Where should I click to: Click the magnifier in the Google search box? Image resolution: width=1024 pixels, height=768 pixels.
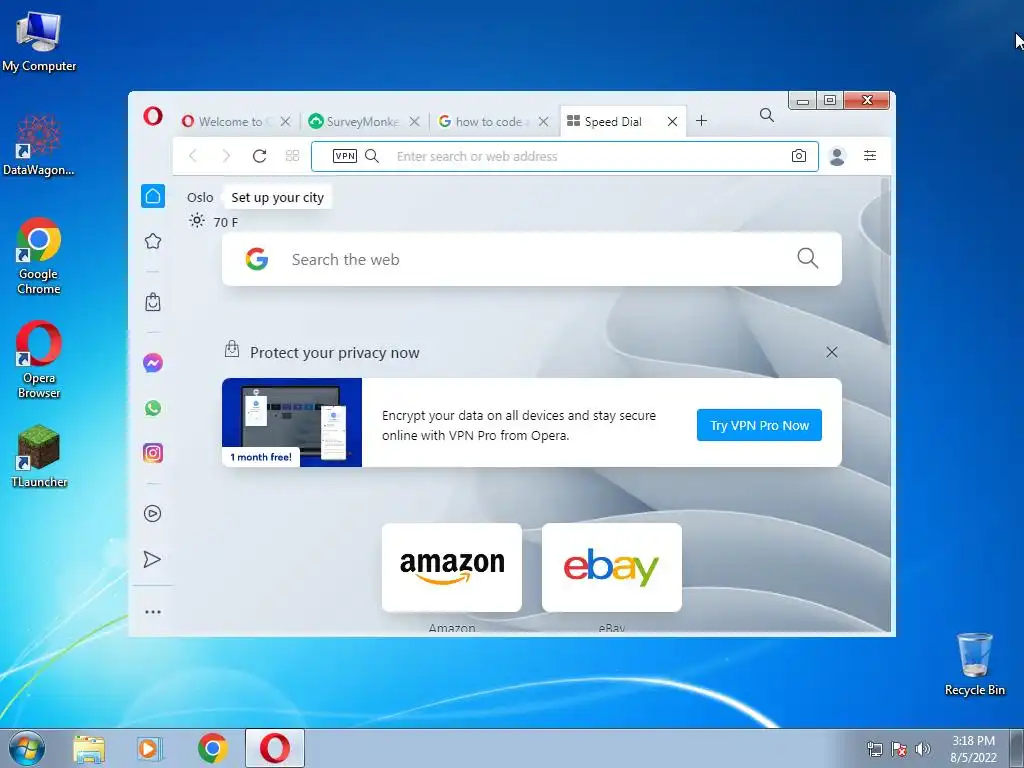pyautogui.click(x=808, y=258)
